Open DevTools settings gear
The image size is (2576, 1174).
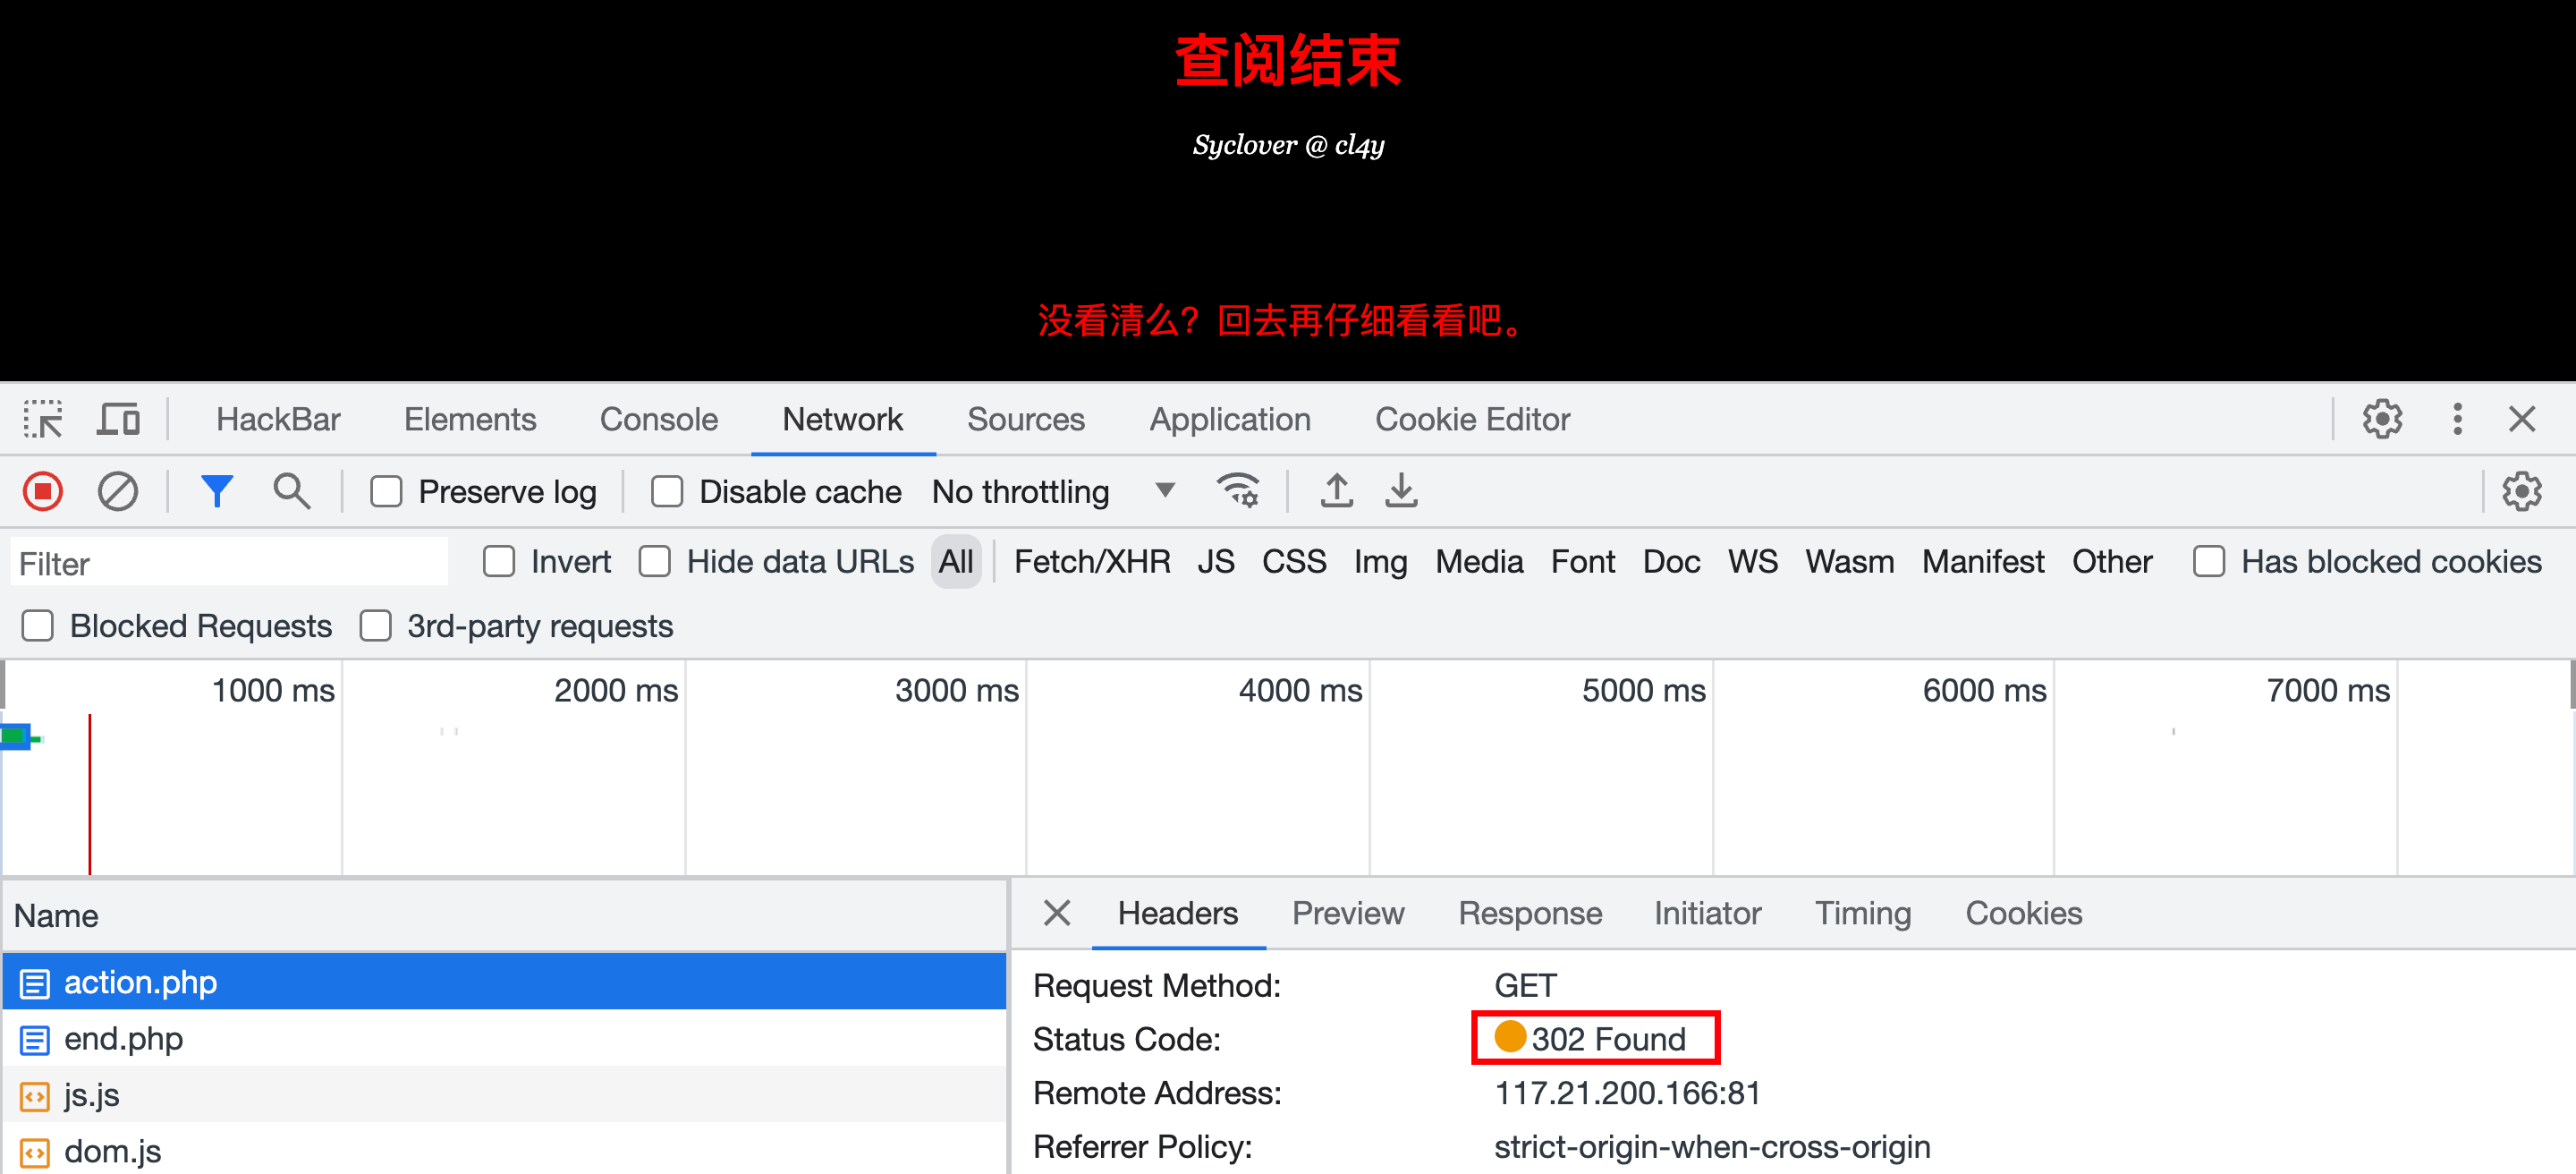tap(2382, 419)
